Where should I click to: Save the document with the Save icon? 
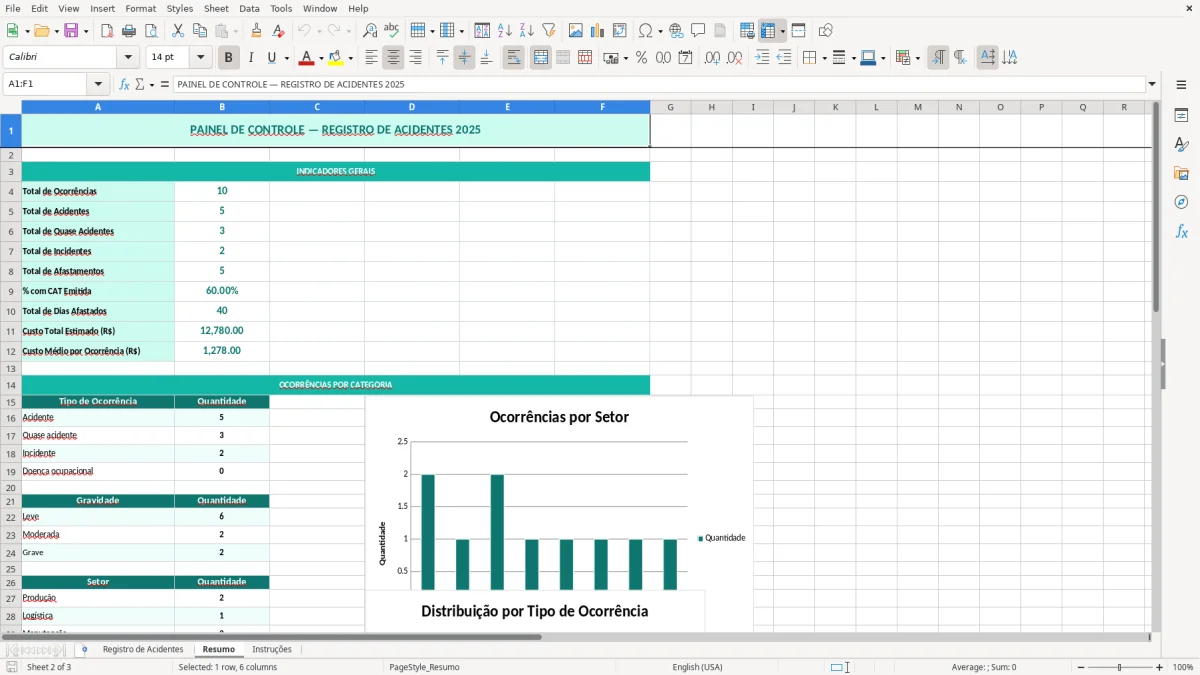click(x=71, y=31)
